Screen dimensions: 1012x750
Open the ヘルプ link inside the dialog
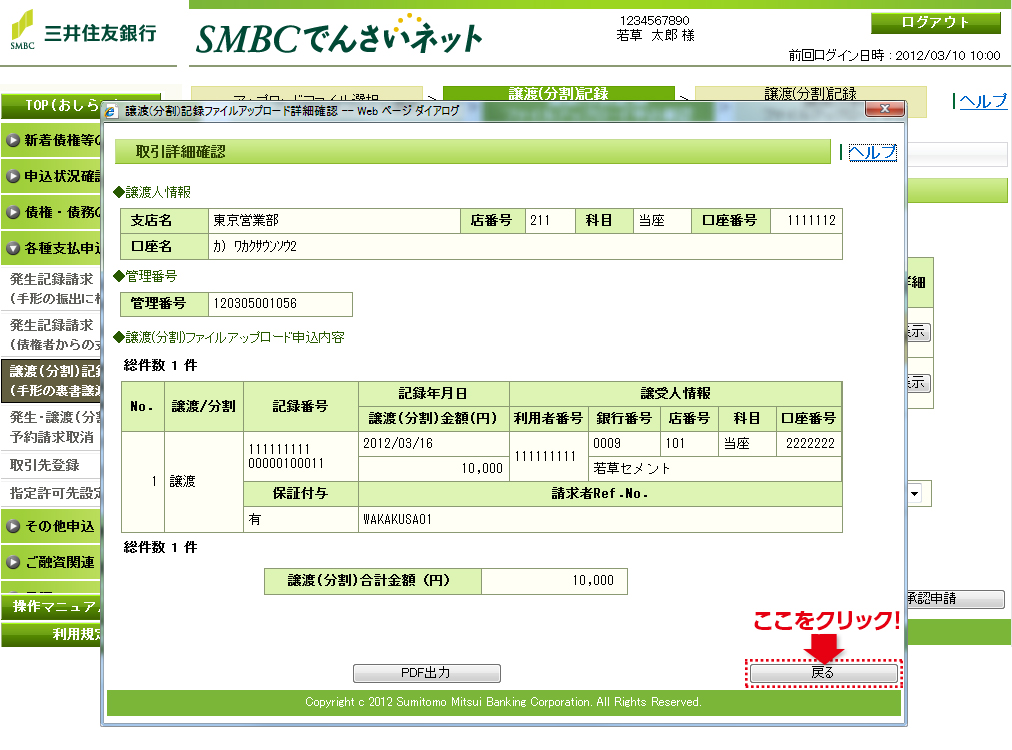pos(873,152)
